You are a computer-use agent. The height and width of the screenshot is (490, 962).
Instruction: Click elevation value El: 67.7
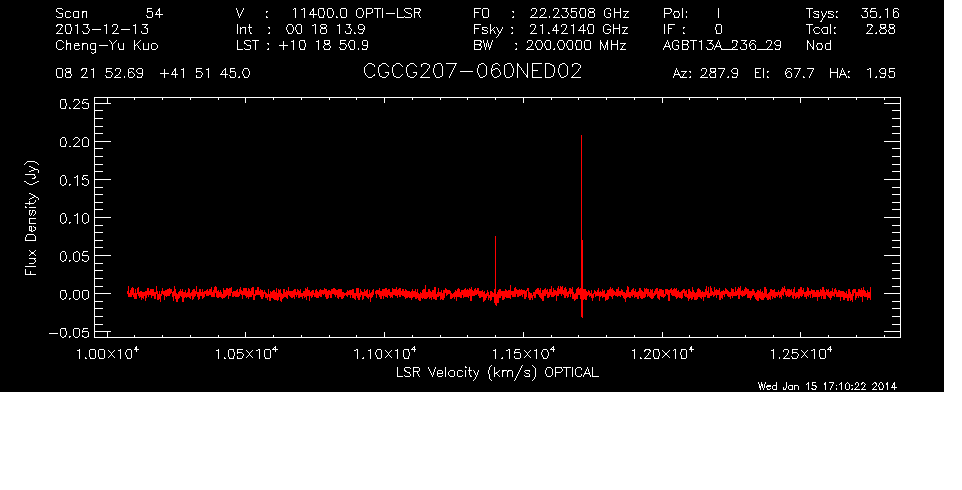click(x=785, y=74)
